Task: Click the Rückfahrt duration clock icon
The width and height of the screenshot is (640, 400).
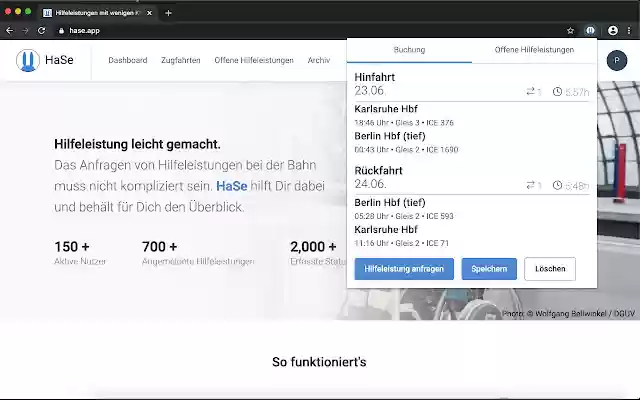Action: tap(557, 185)
